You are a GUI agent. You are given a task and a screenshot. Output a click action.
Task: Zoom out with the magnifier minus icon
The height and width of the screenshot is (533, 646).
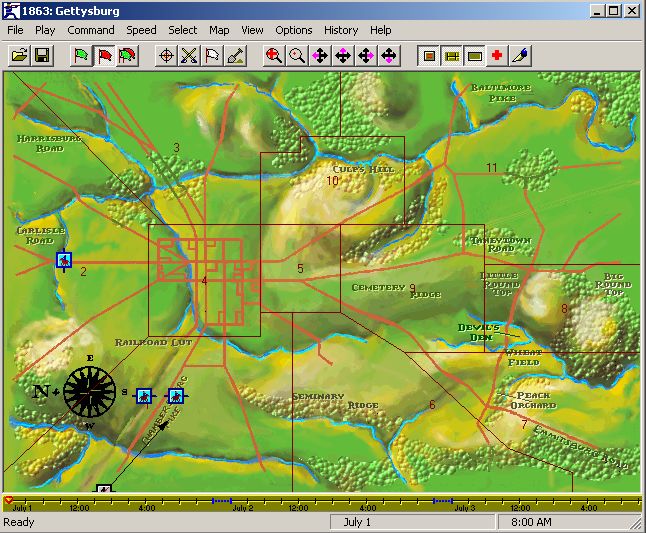(297, 56)
